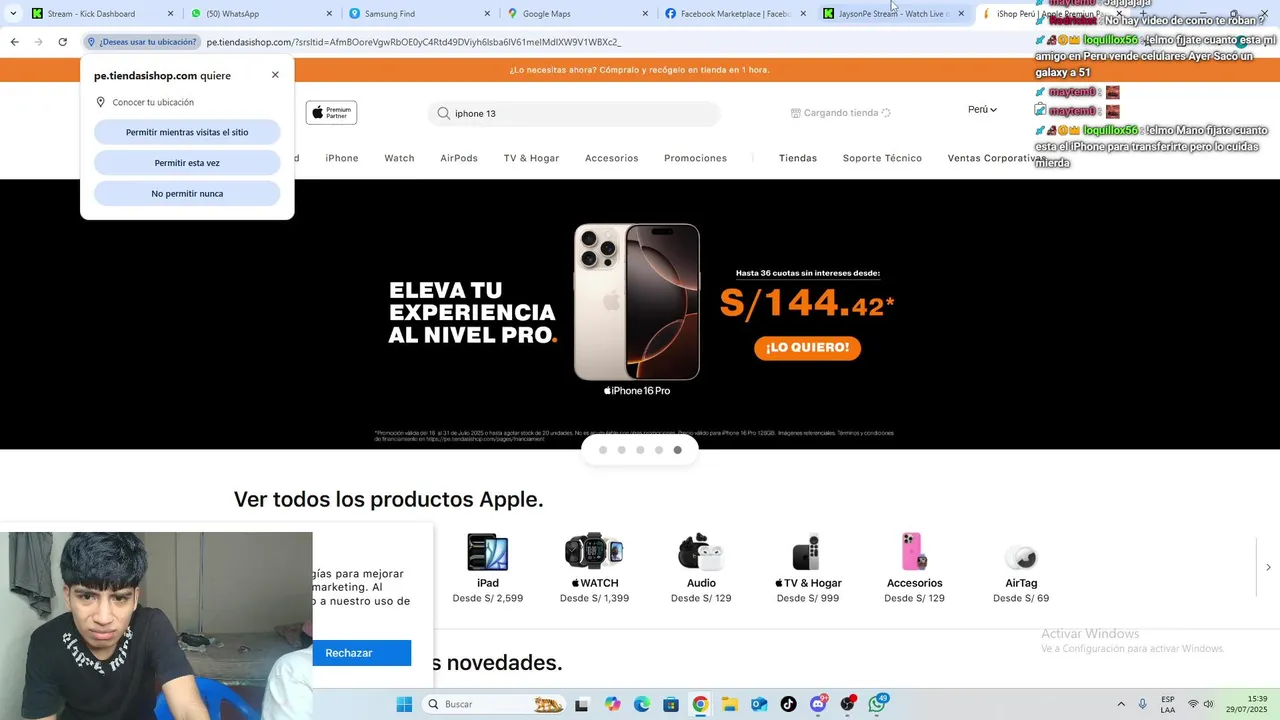
Task: Click the browser address bar URL
Action: tap(413, 42)
